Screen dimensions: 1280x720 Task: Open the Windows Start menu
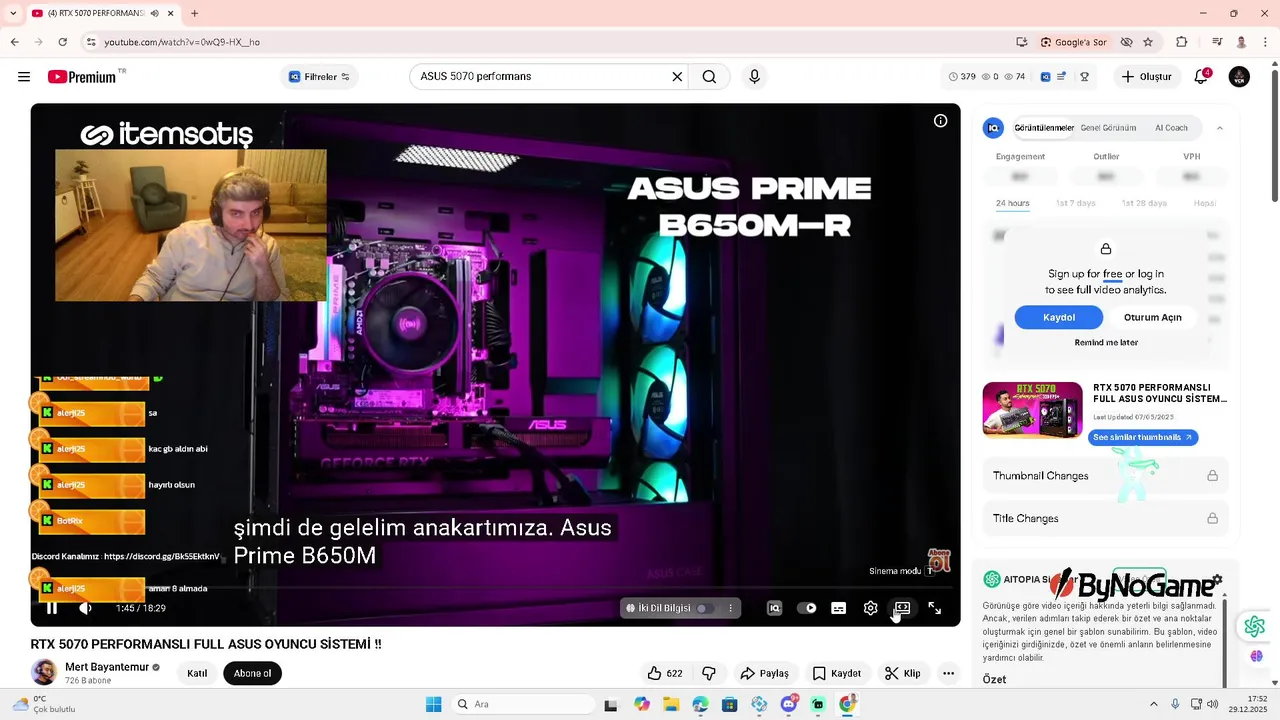[433, 704]
